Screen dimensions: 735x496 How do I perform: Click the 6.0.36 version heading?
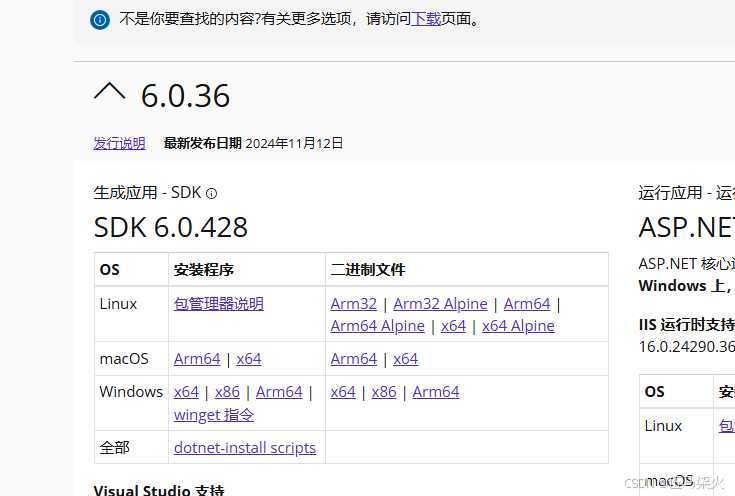[185, 96]
